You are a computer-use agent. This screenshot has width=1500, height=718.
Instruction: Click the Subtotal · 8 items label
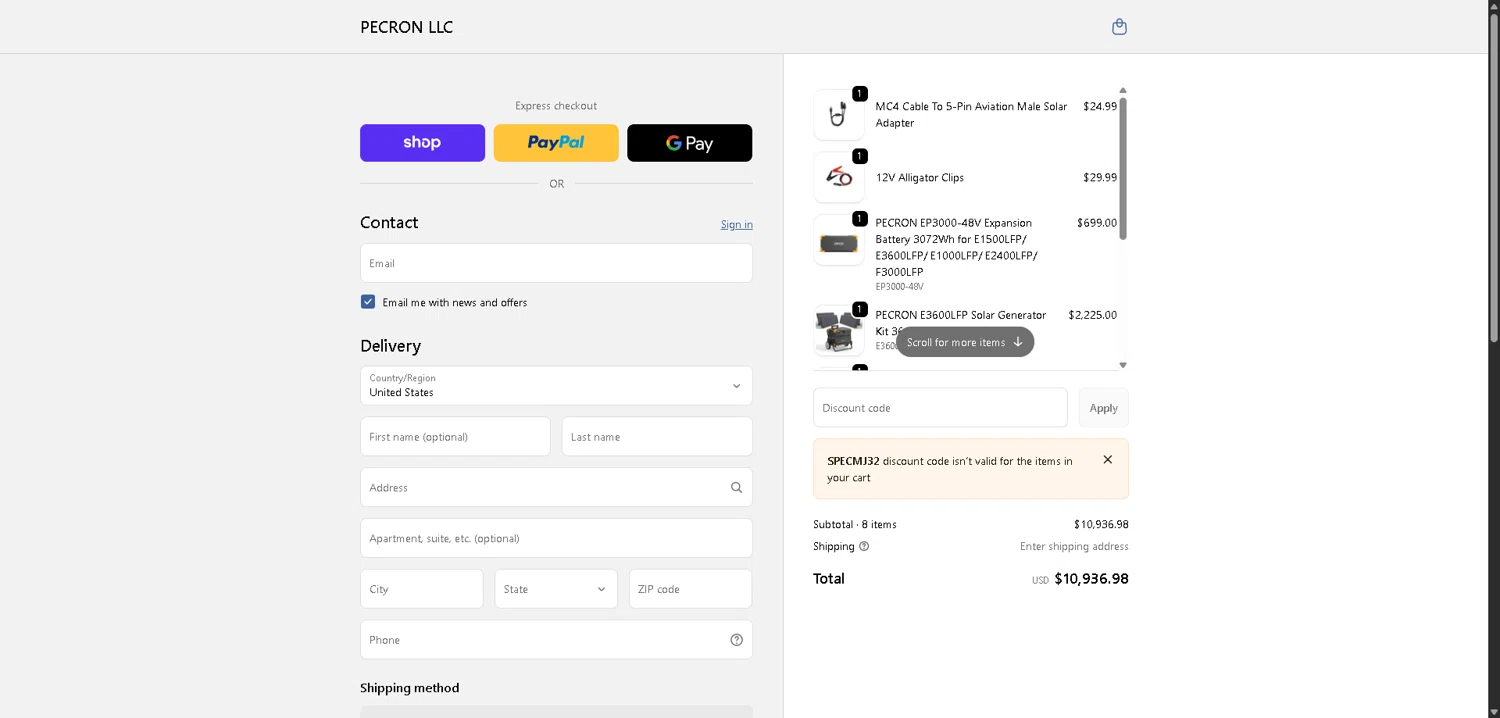pyautogui.click(x=855, y=524)
